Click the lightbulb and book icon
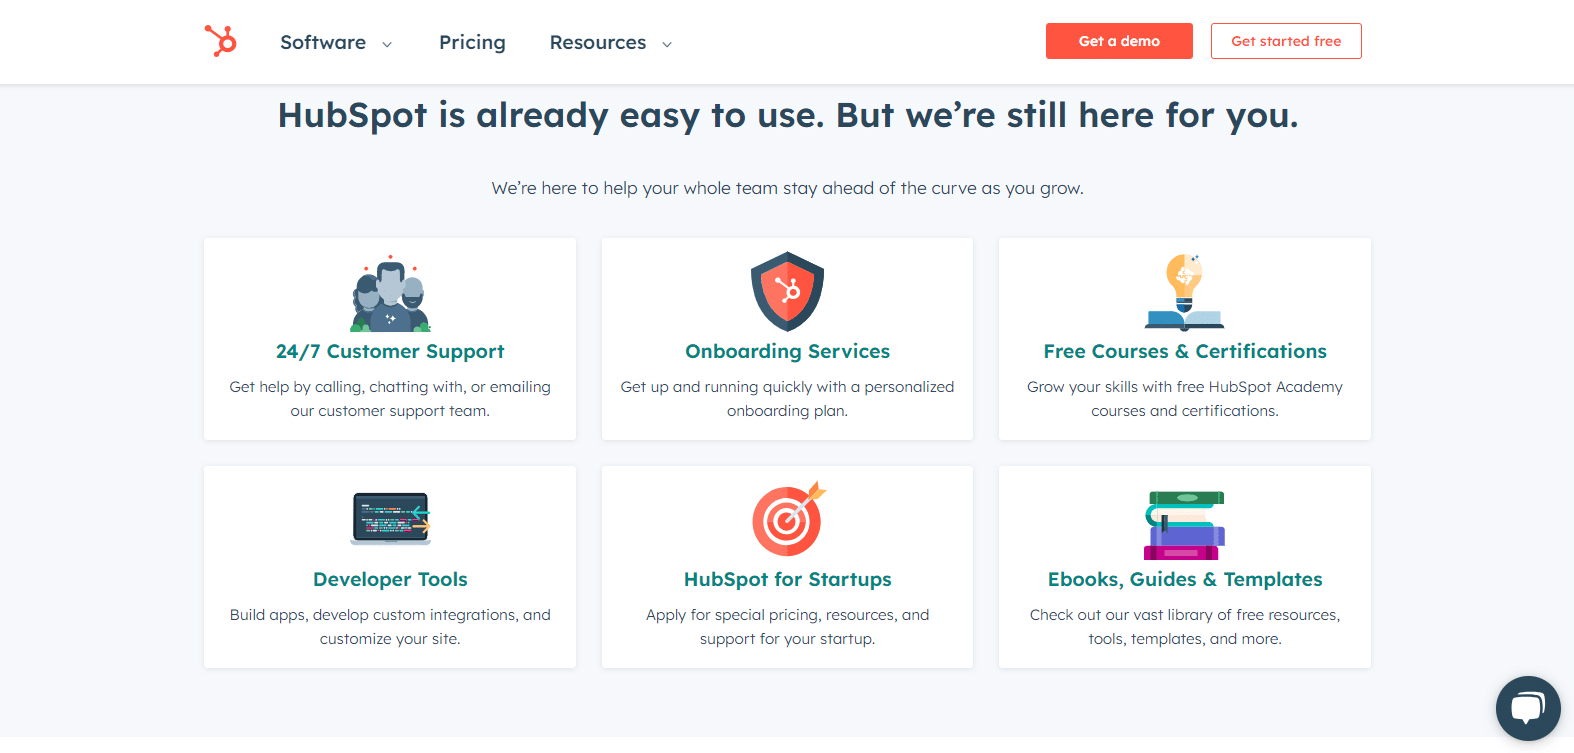 click(1185, 292)
